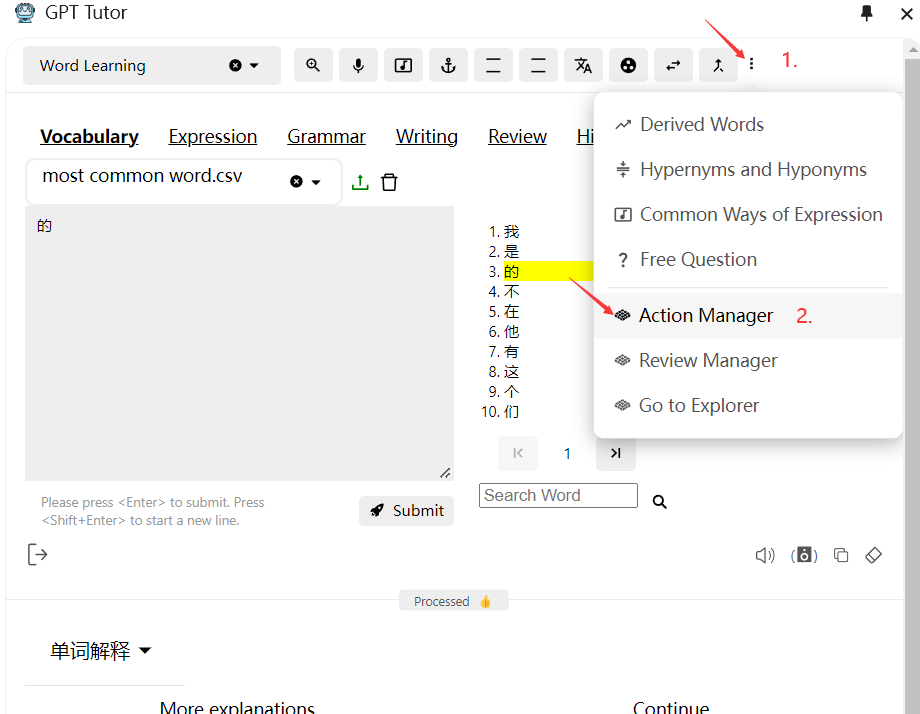This screenshot has height=714, width=920.
Task: Pin the GPT Tutor window
Action: (866, 13)
